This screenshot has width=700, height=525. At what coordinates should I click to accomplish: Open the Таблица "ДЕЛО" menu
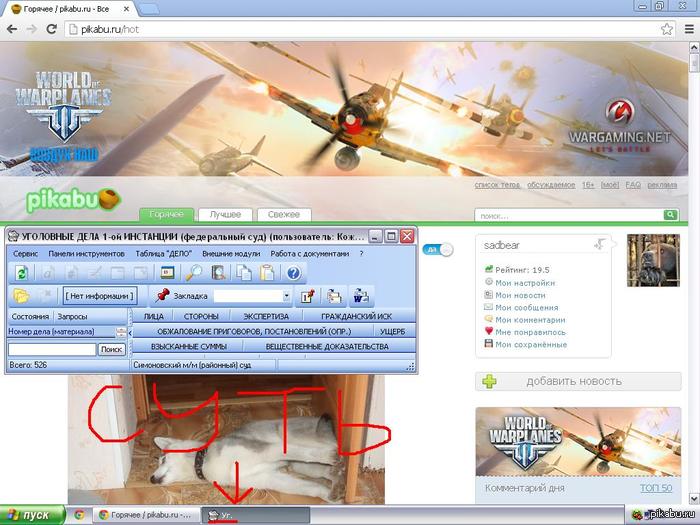163,254
